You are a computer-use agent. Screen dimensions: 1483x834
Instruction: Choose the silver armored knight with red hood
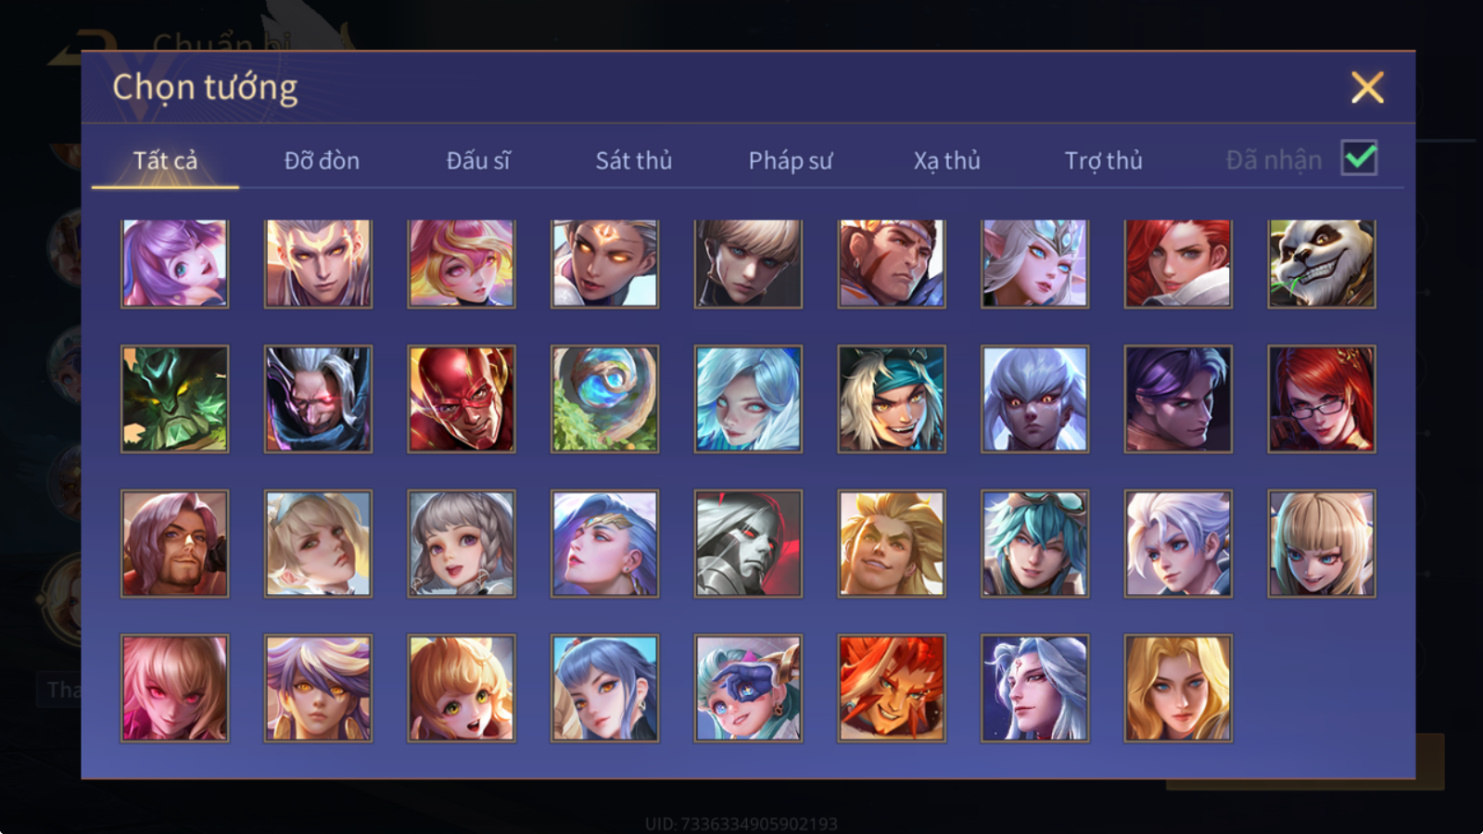[748, 544]
